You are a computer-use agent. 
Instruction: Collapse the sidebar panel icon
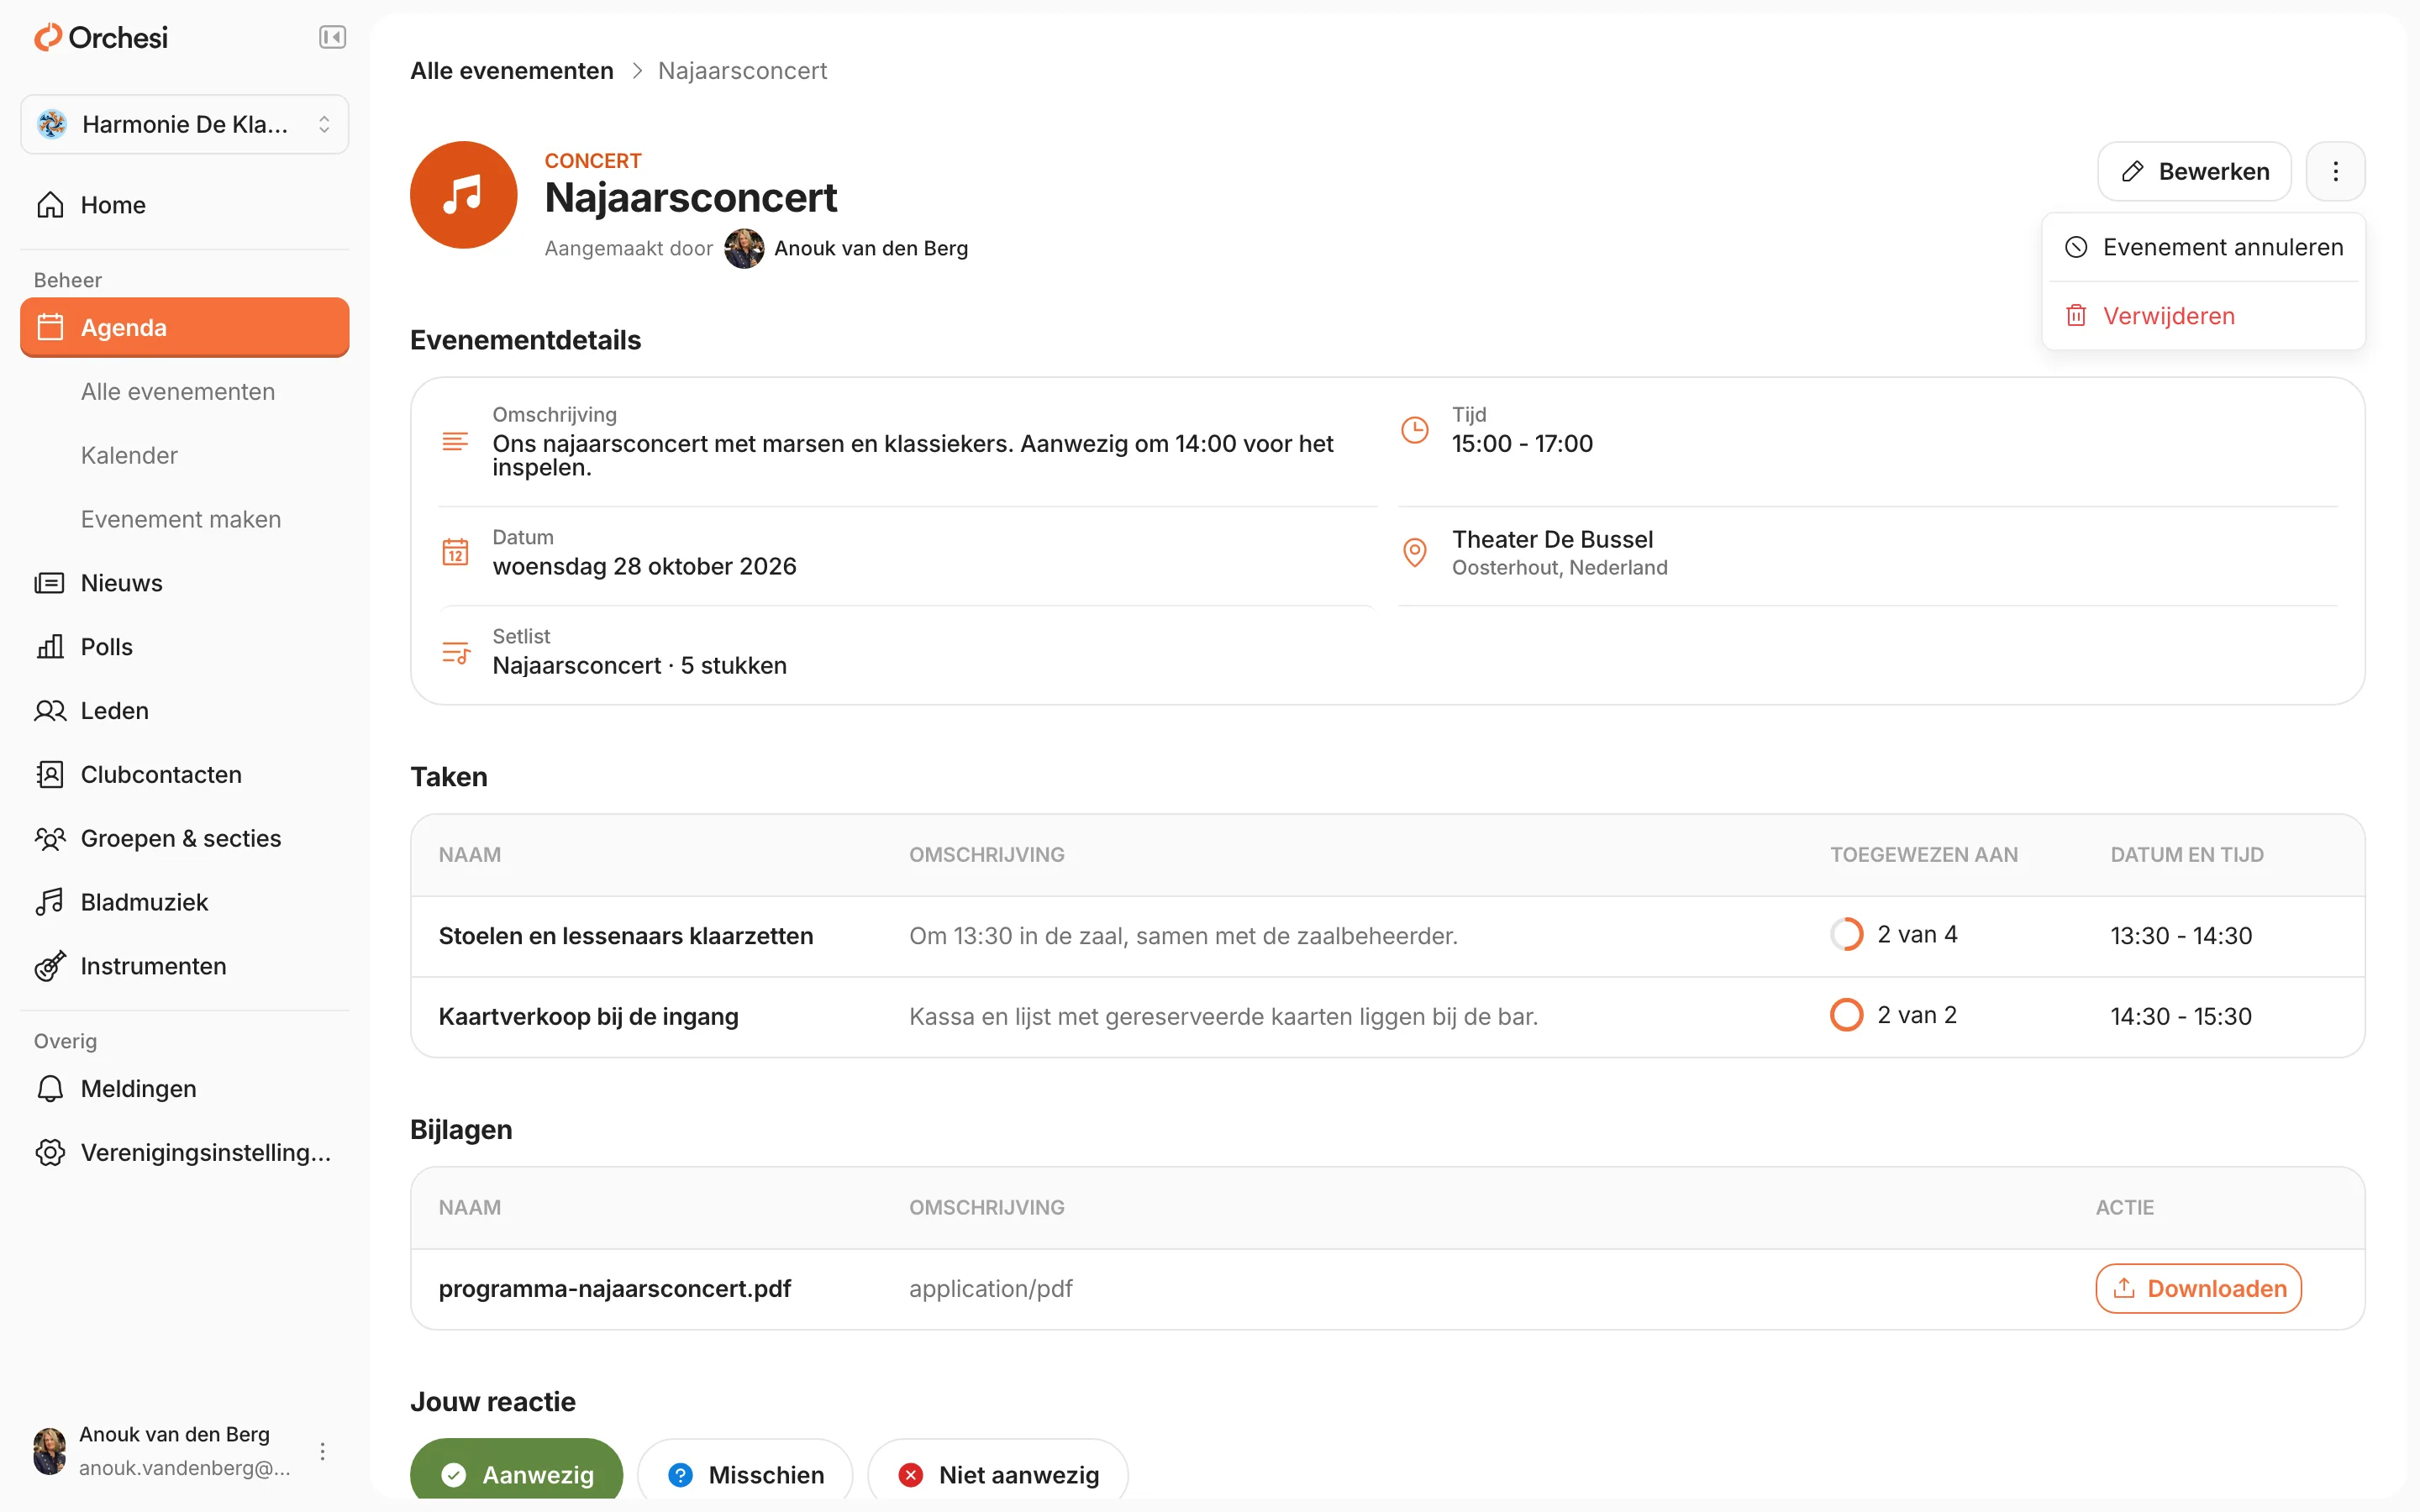[x=332, y=37]
